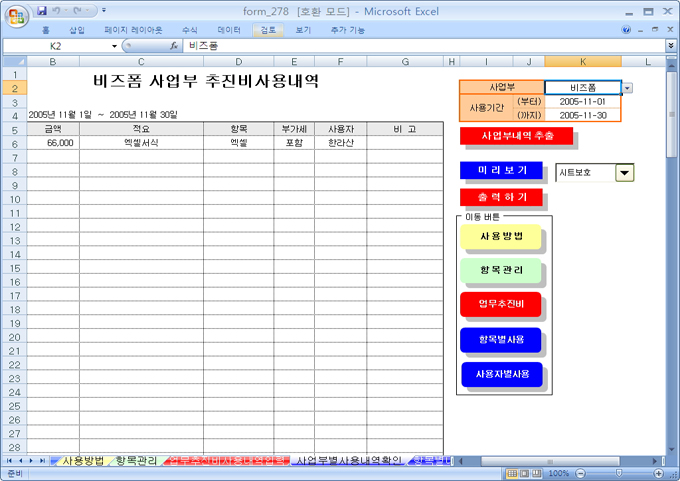Switch to the 항목관리 sheet tab

point(136,461)
